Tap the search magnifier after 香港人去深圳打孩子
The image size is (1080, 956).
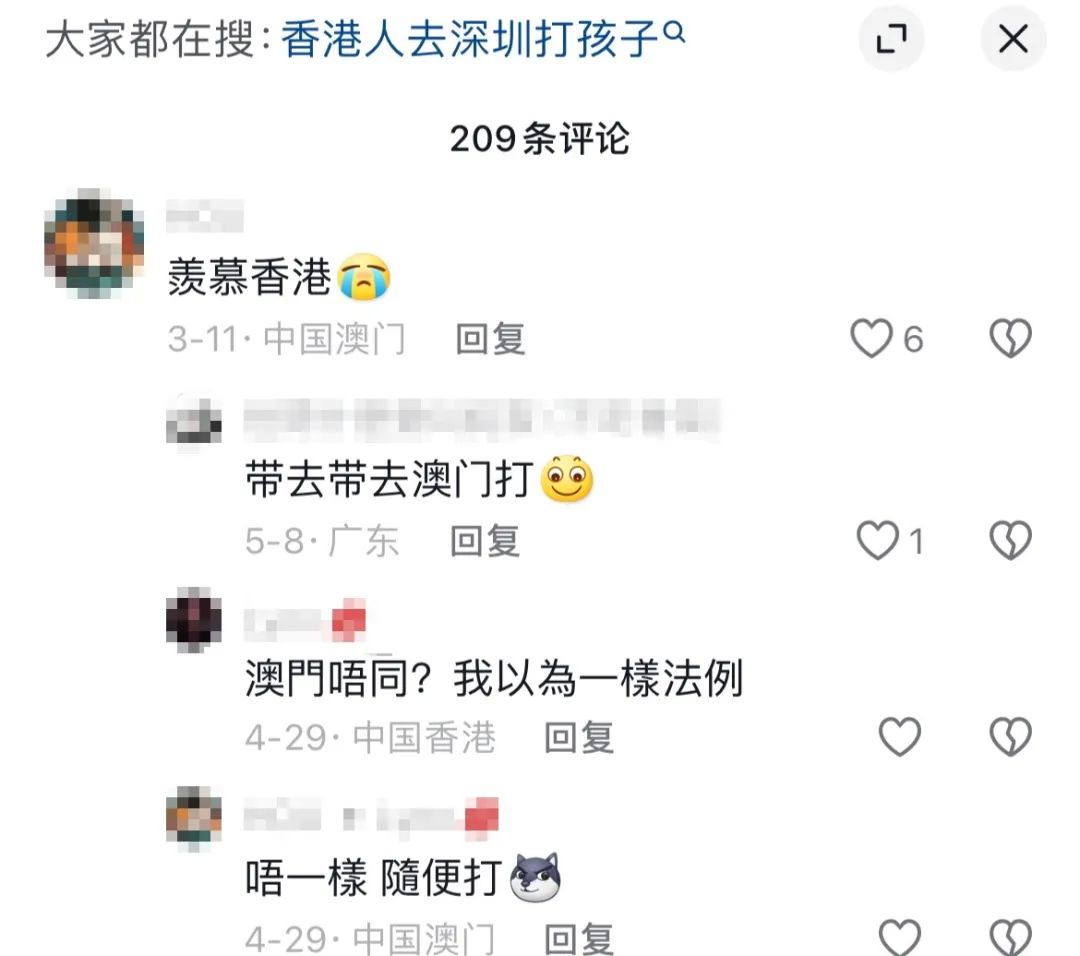676,31
